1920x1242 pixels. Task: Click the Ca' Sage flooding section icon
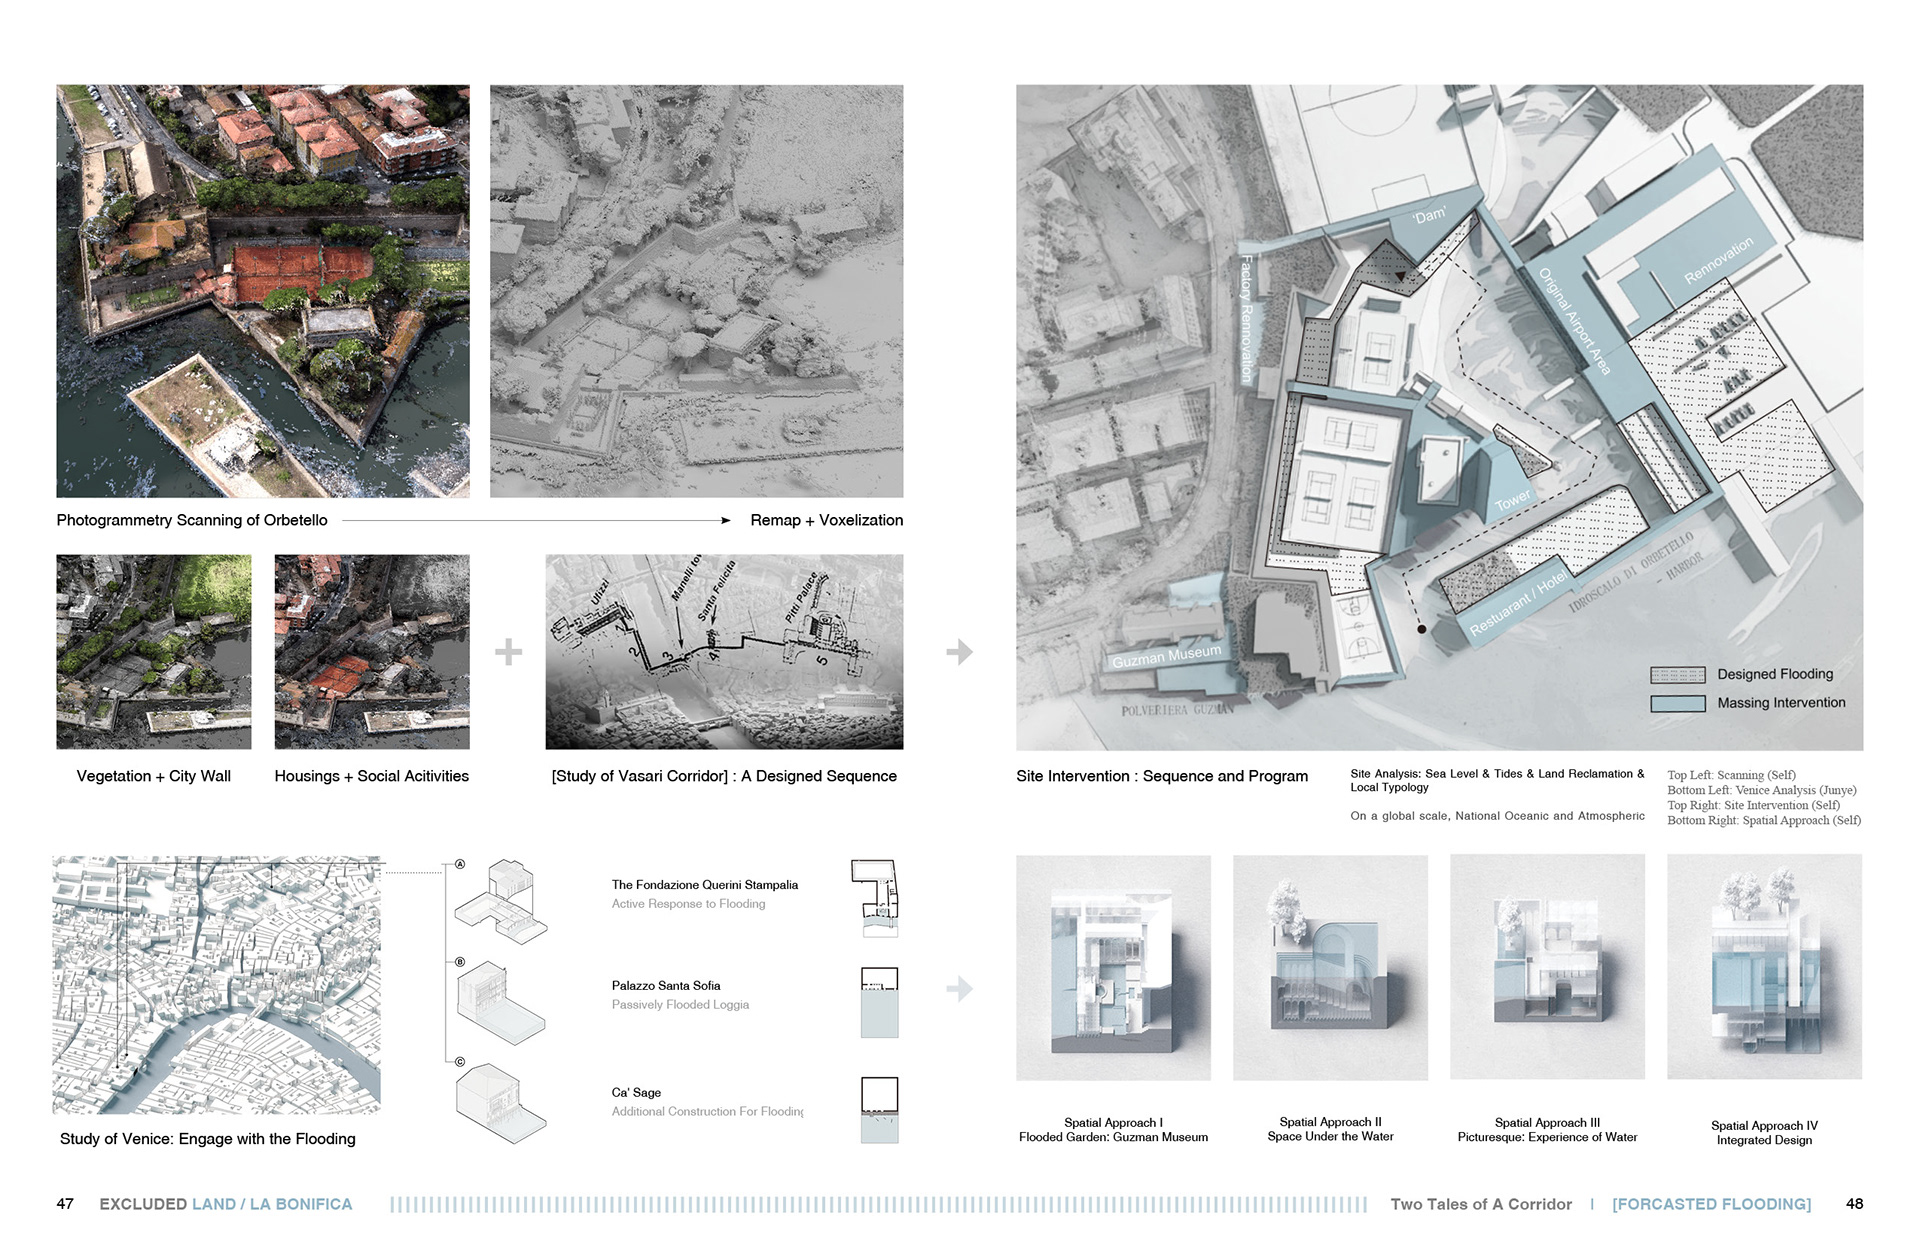pos(879,1110)
